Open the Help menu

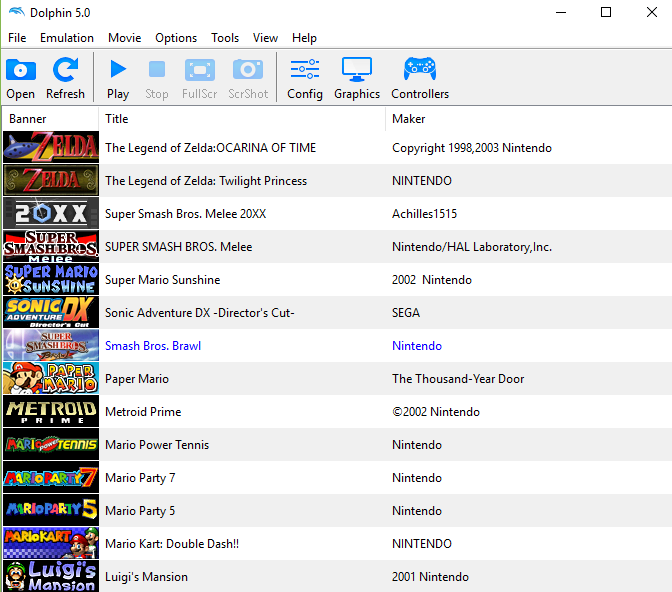click(304, 38)
